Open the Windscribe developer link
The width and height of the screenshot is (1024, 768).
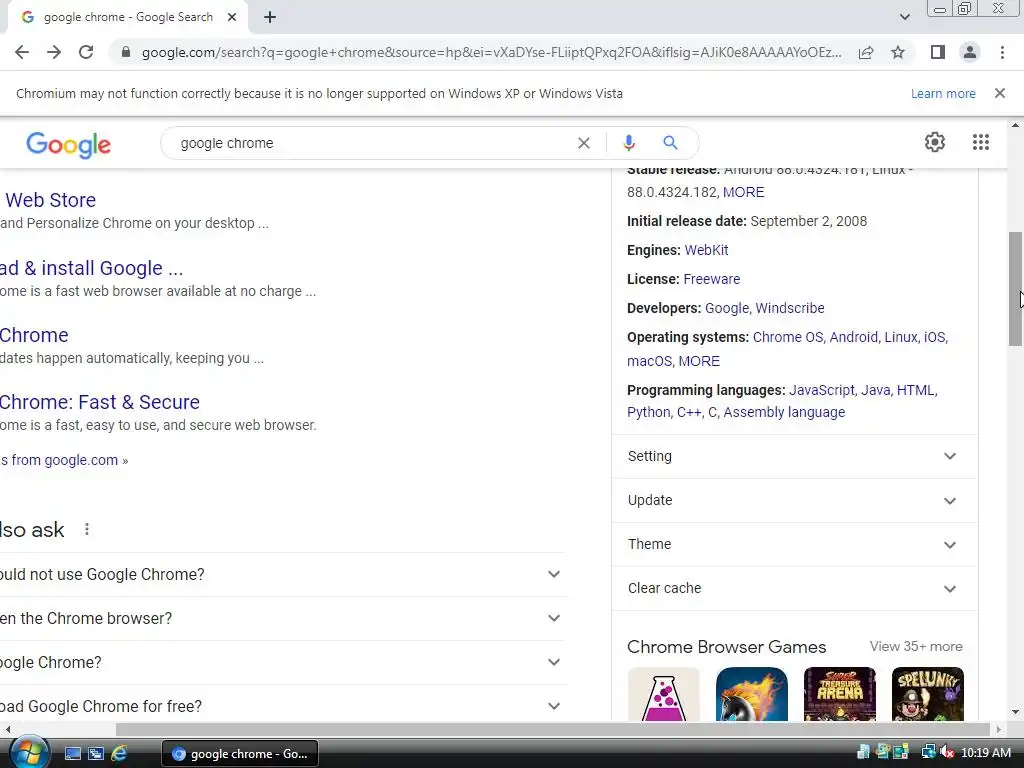point(790,308)
